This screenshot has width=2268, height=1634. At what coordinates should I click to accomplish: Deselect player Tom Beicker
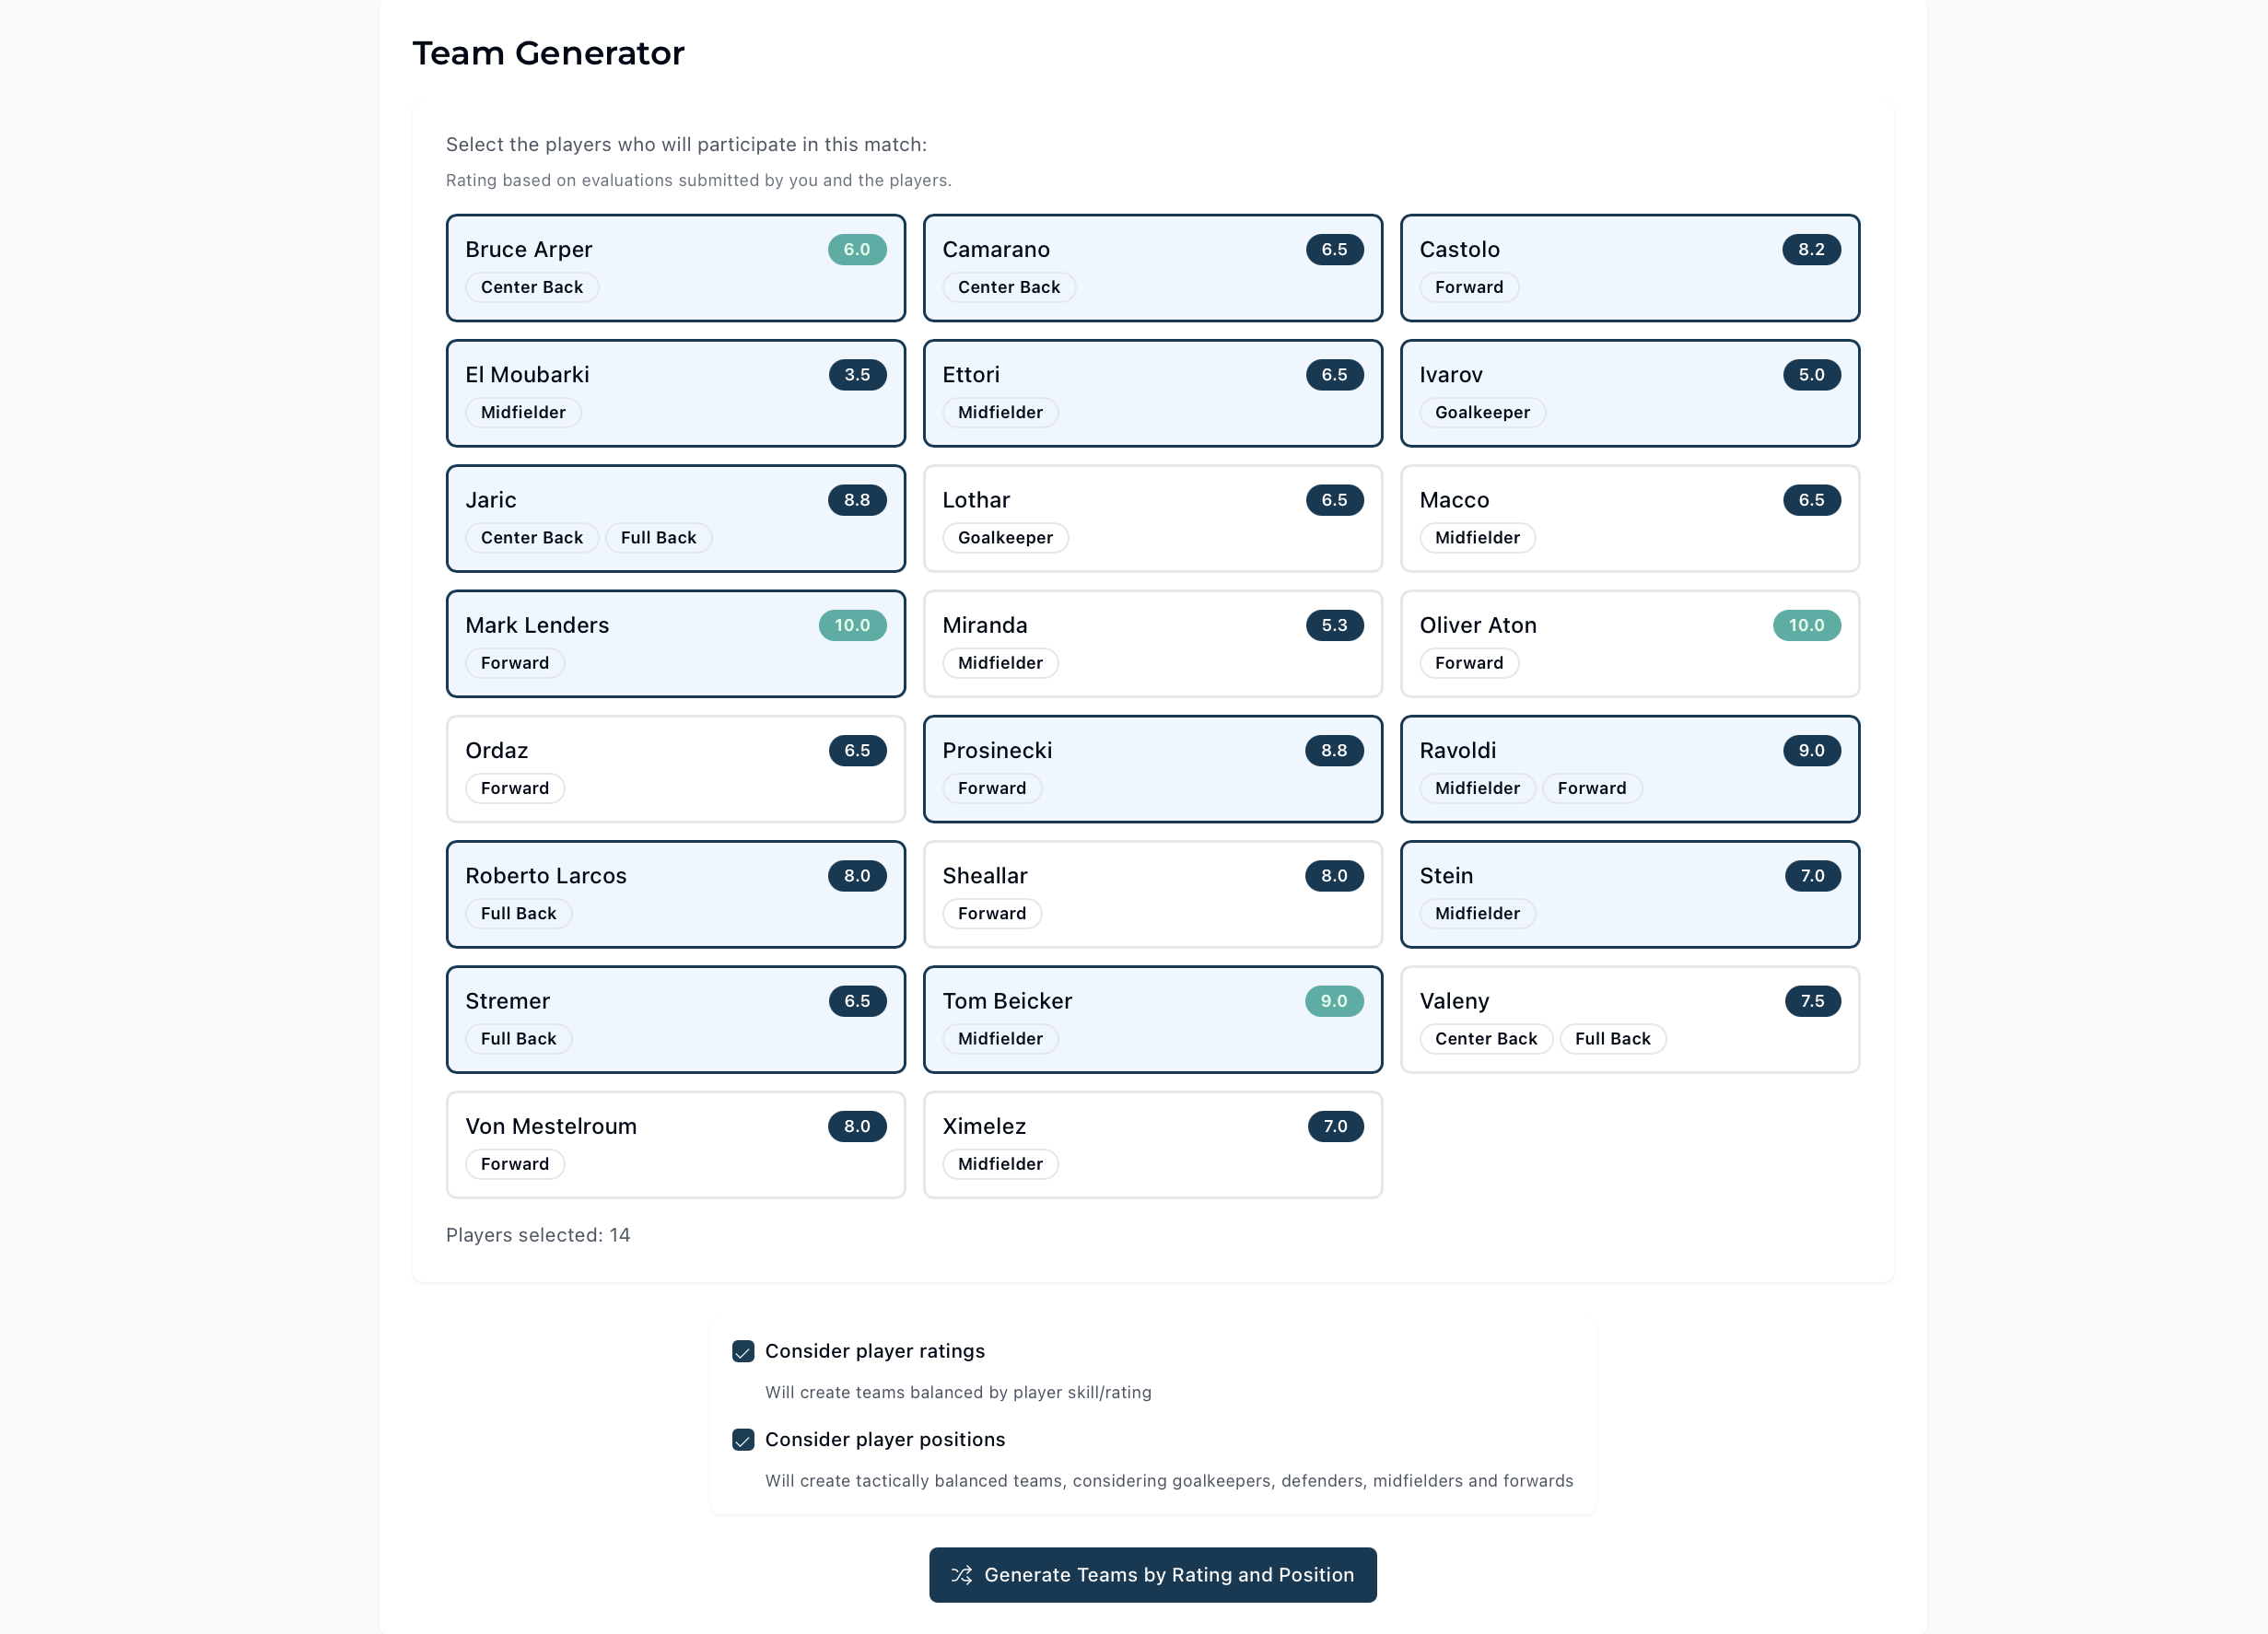click(x=1152, y=1019)
